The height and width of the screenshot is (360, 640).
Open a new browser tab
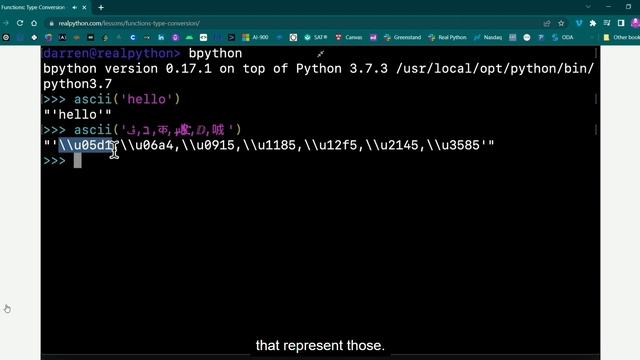coord(101,7)
